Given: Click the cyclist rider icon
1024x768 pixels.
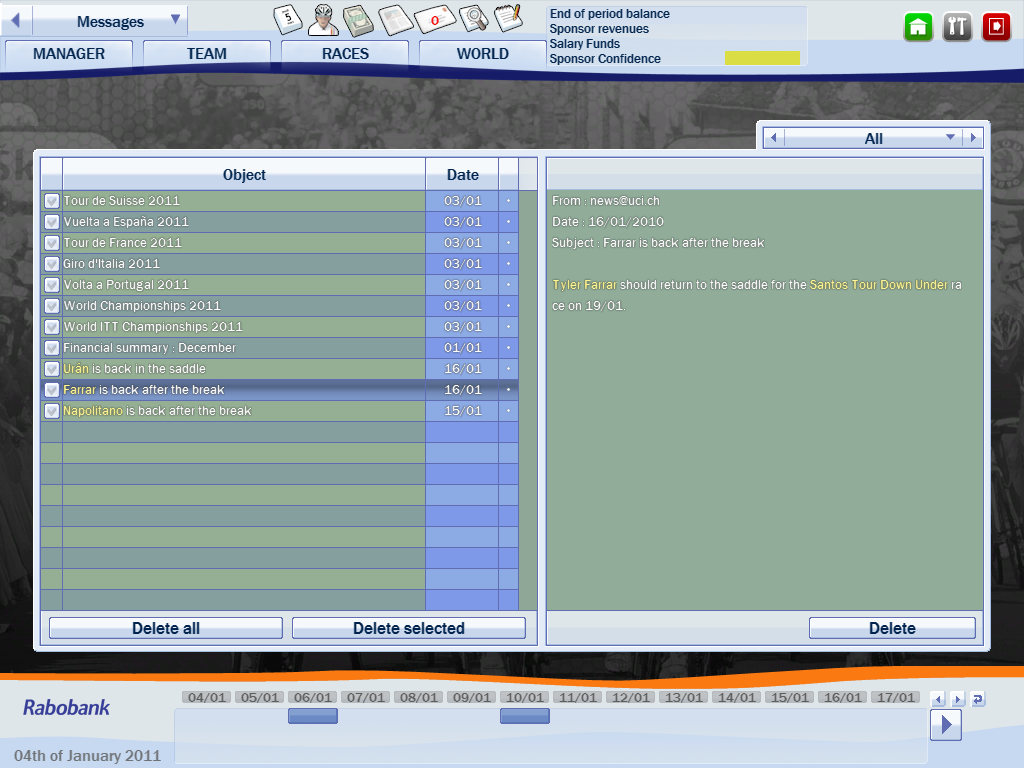Looking at the screenshot, I should click(x=323, y=18).
